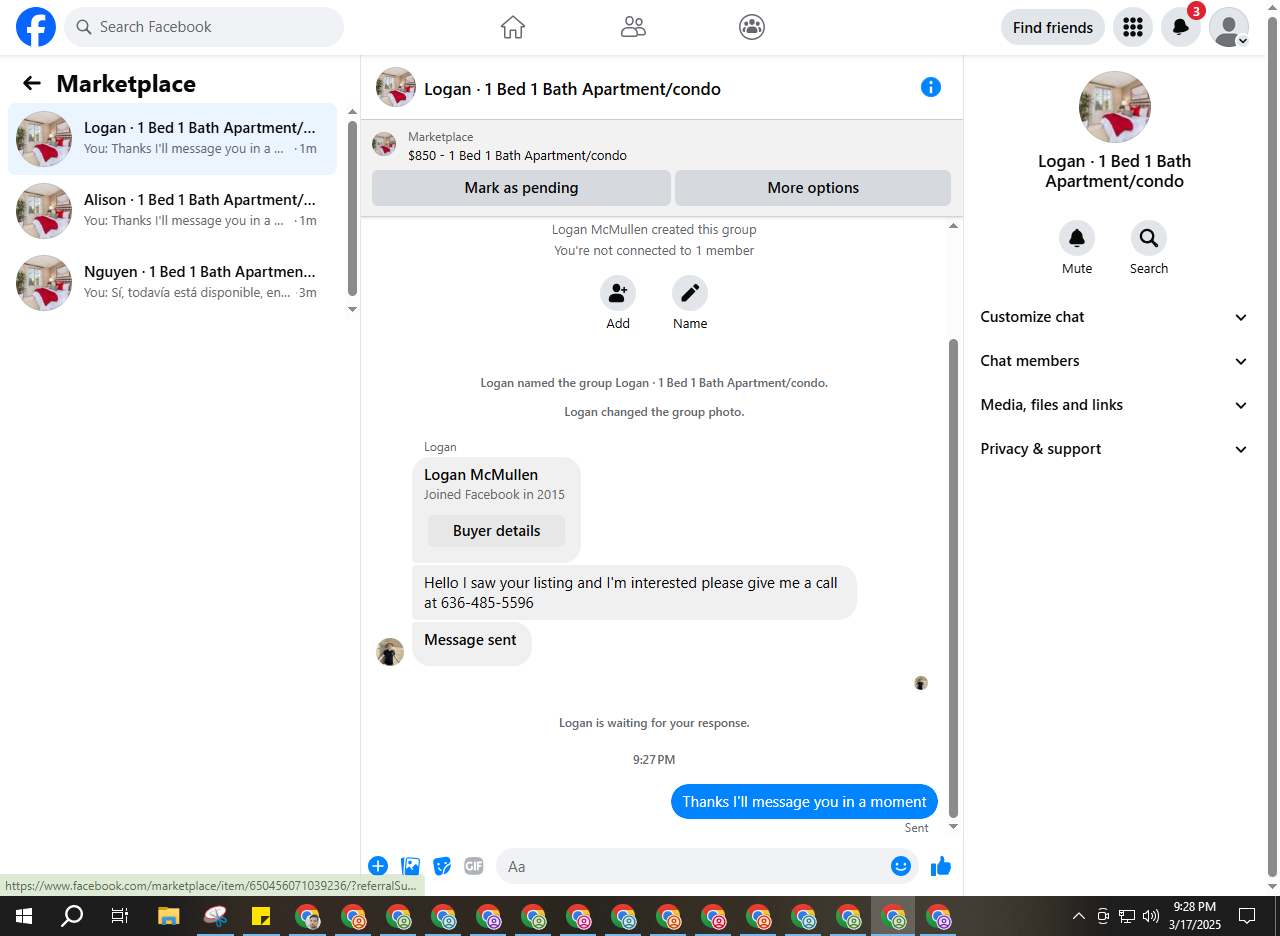Open the volume control in system tray
The height and width of the screenshot is (936, 1280).
tap(1150, 916)
